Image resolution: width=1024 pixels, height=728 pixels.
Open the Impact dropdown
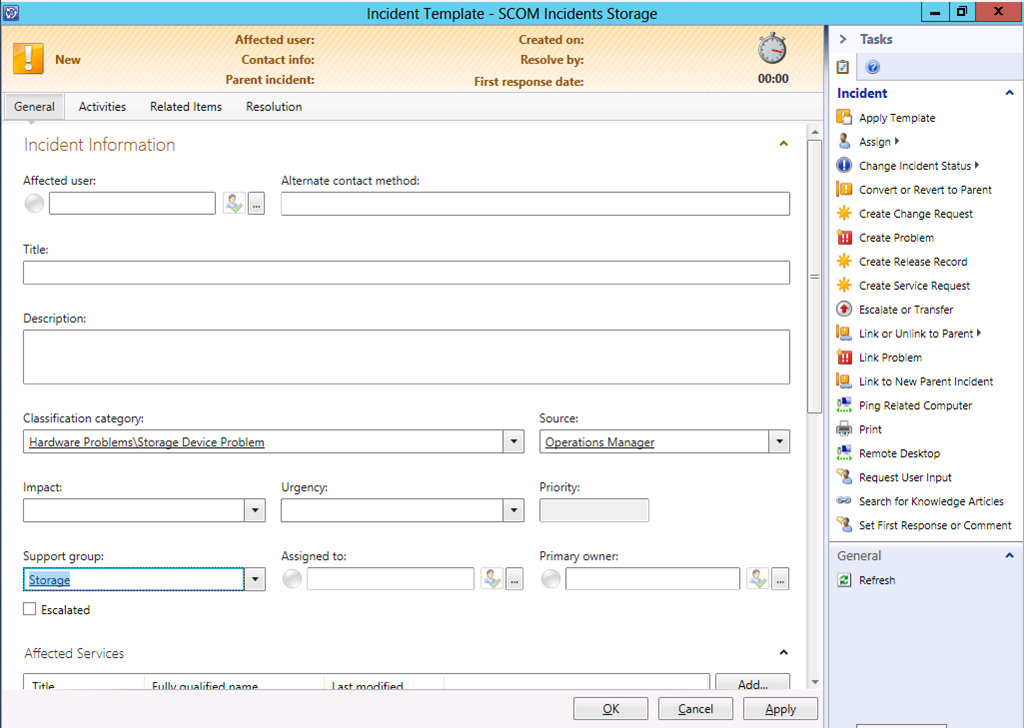pyautogui.click(x=255, y=511)
